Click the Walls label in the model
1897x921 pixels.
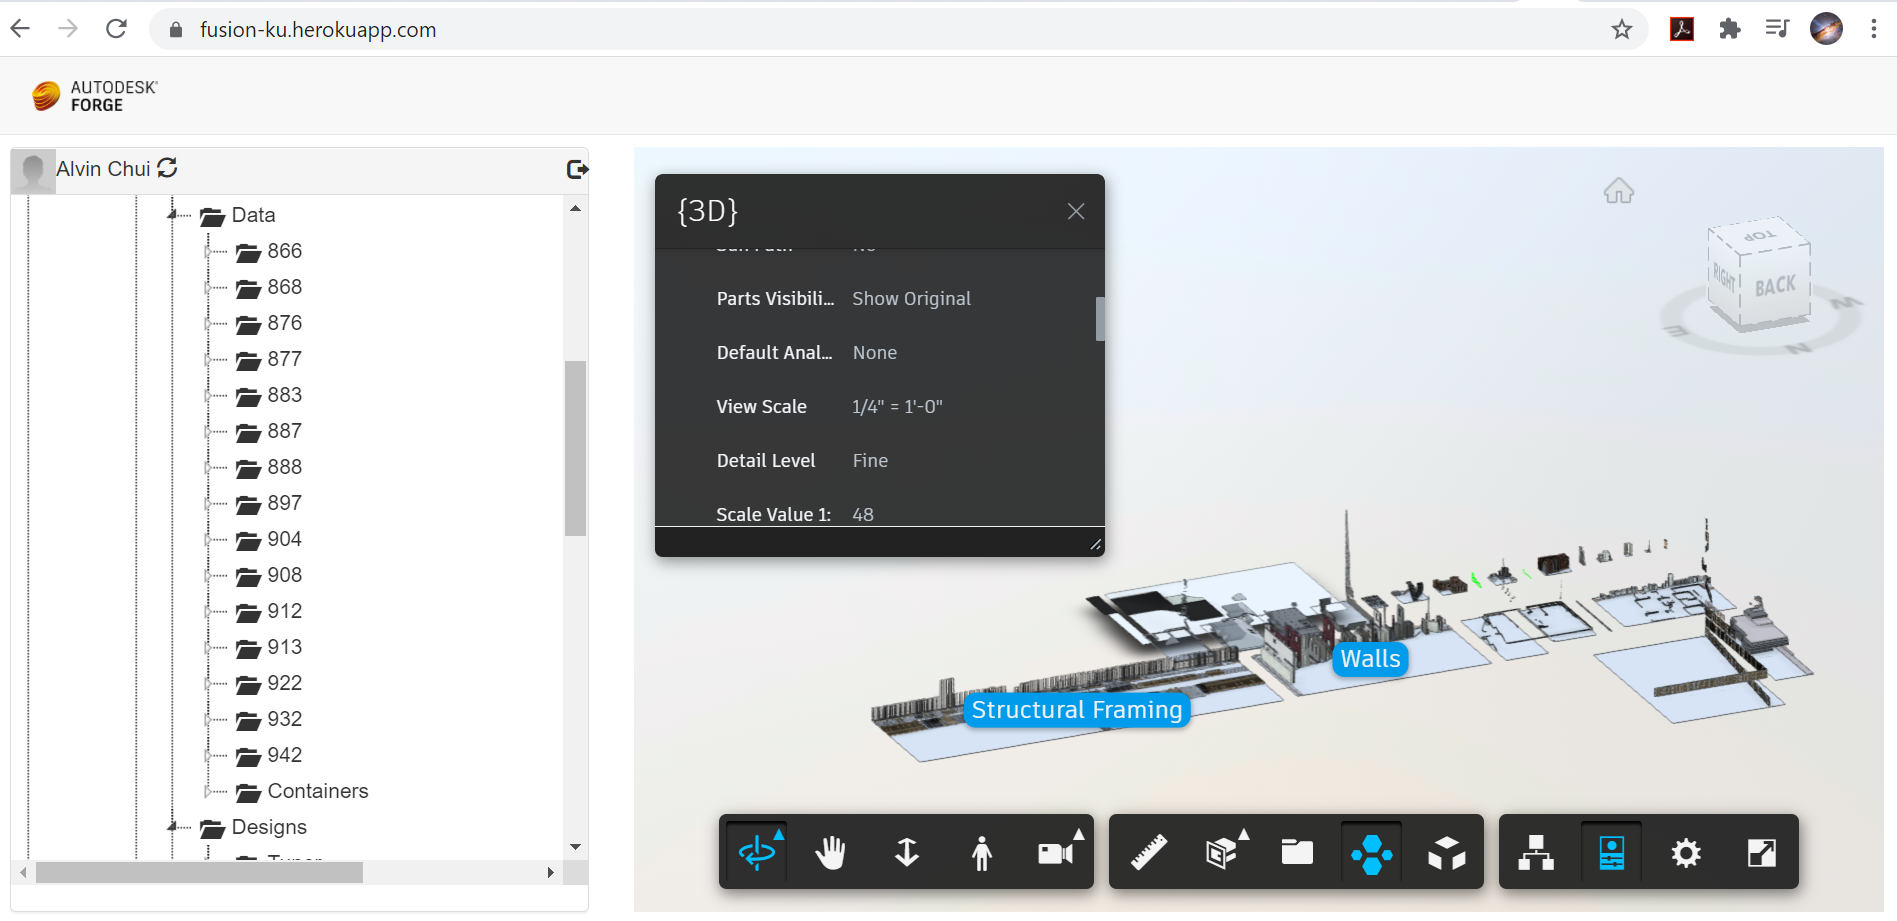[1370, 659]
